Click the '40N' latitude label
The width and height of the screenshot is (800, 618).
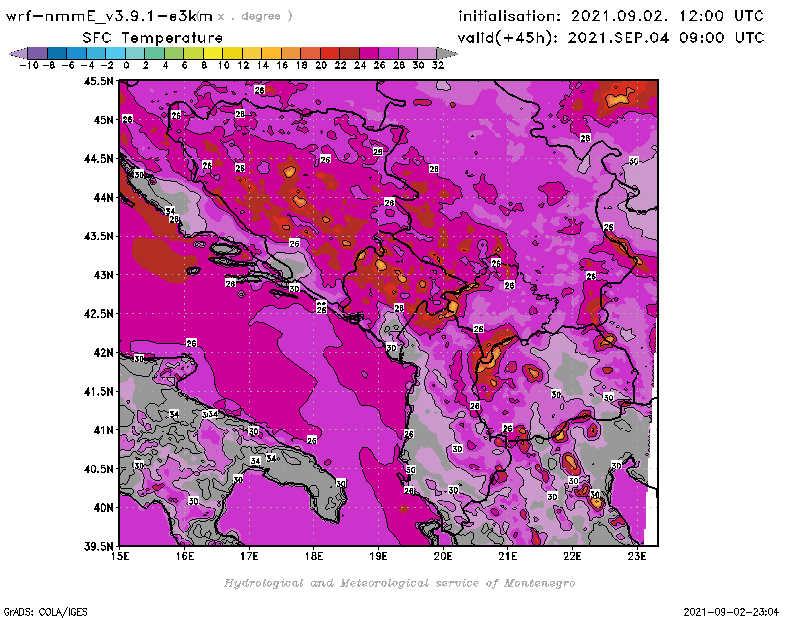pos(103,508)
